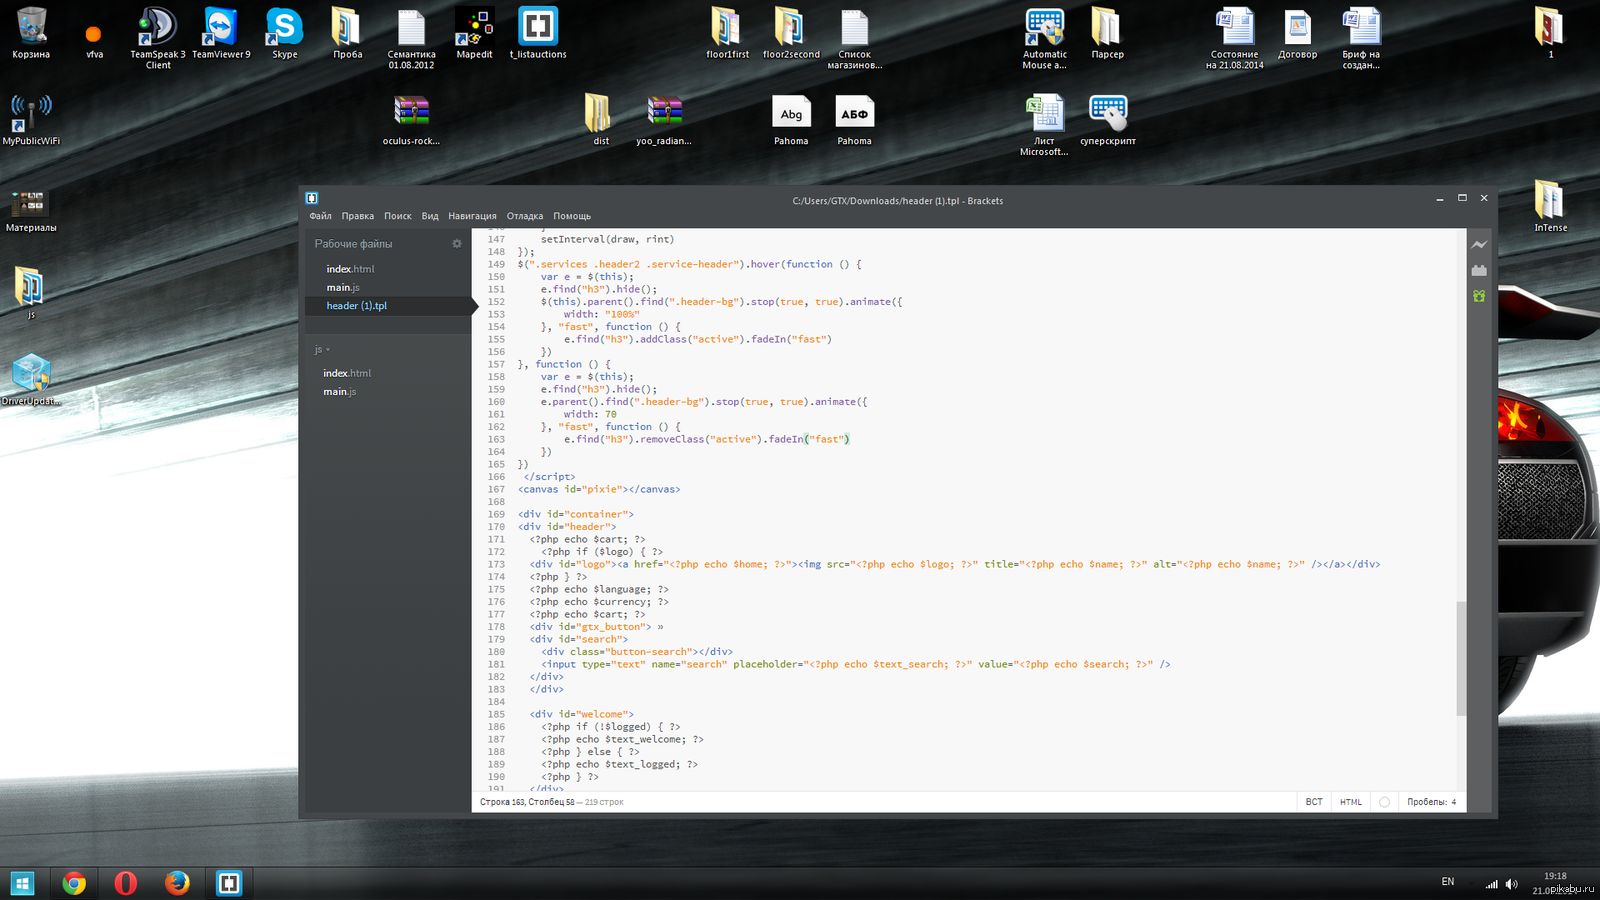The image size is (1600, 900).
Task: Launch Chrome from taskbar
Action: [74, 883]
